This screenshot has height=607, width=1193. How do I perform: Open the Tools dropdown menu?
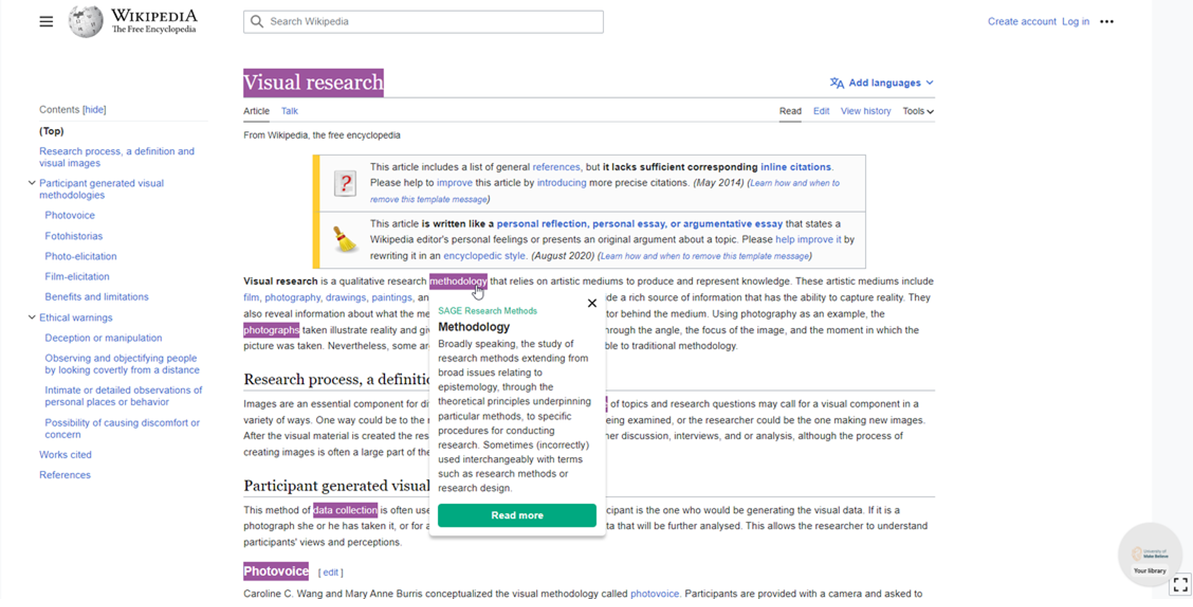[918, 111]
